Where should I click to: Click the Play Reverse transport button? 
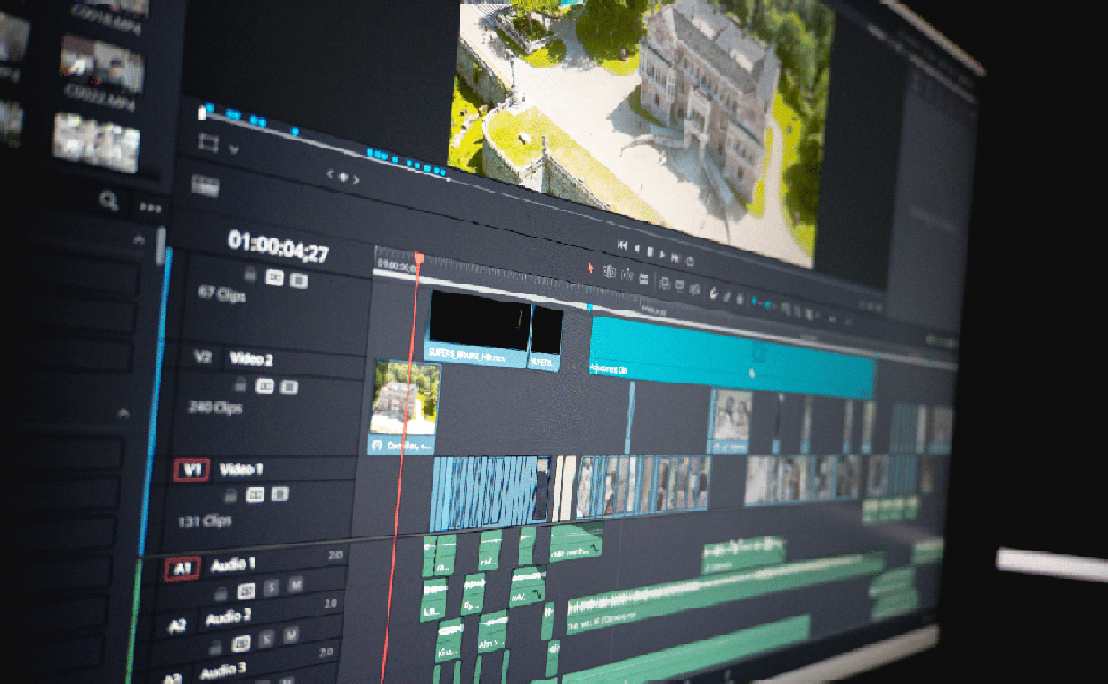(638, 249)
